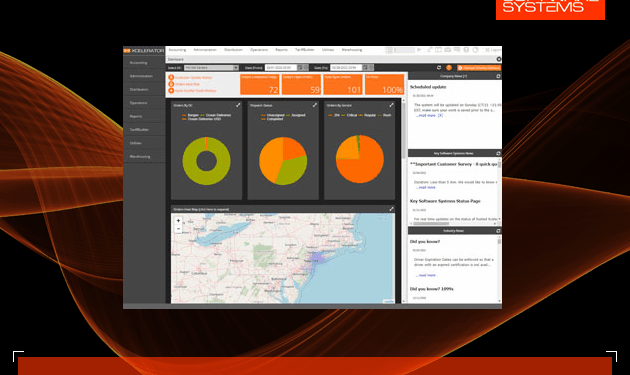Viewport: 630px width, 375px height.
Task: Click the Key Software Systems Status Page headline
Action: [445, 201]
